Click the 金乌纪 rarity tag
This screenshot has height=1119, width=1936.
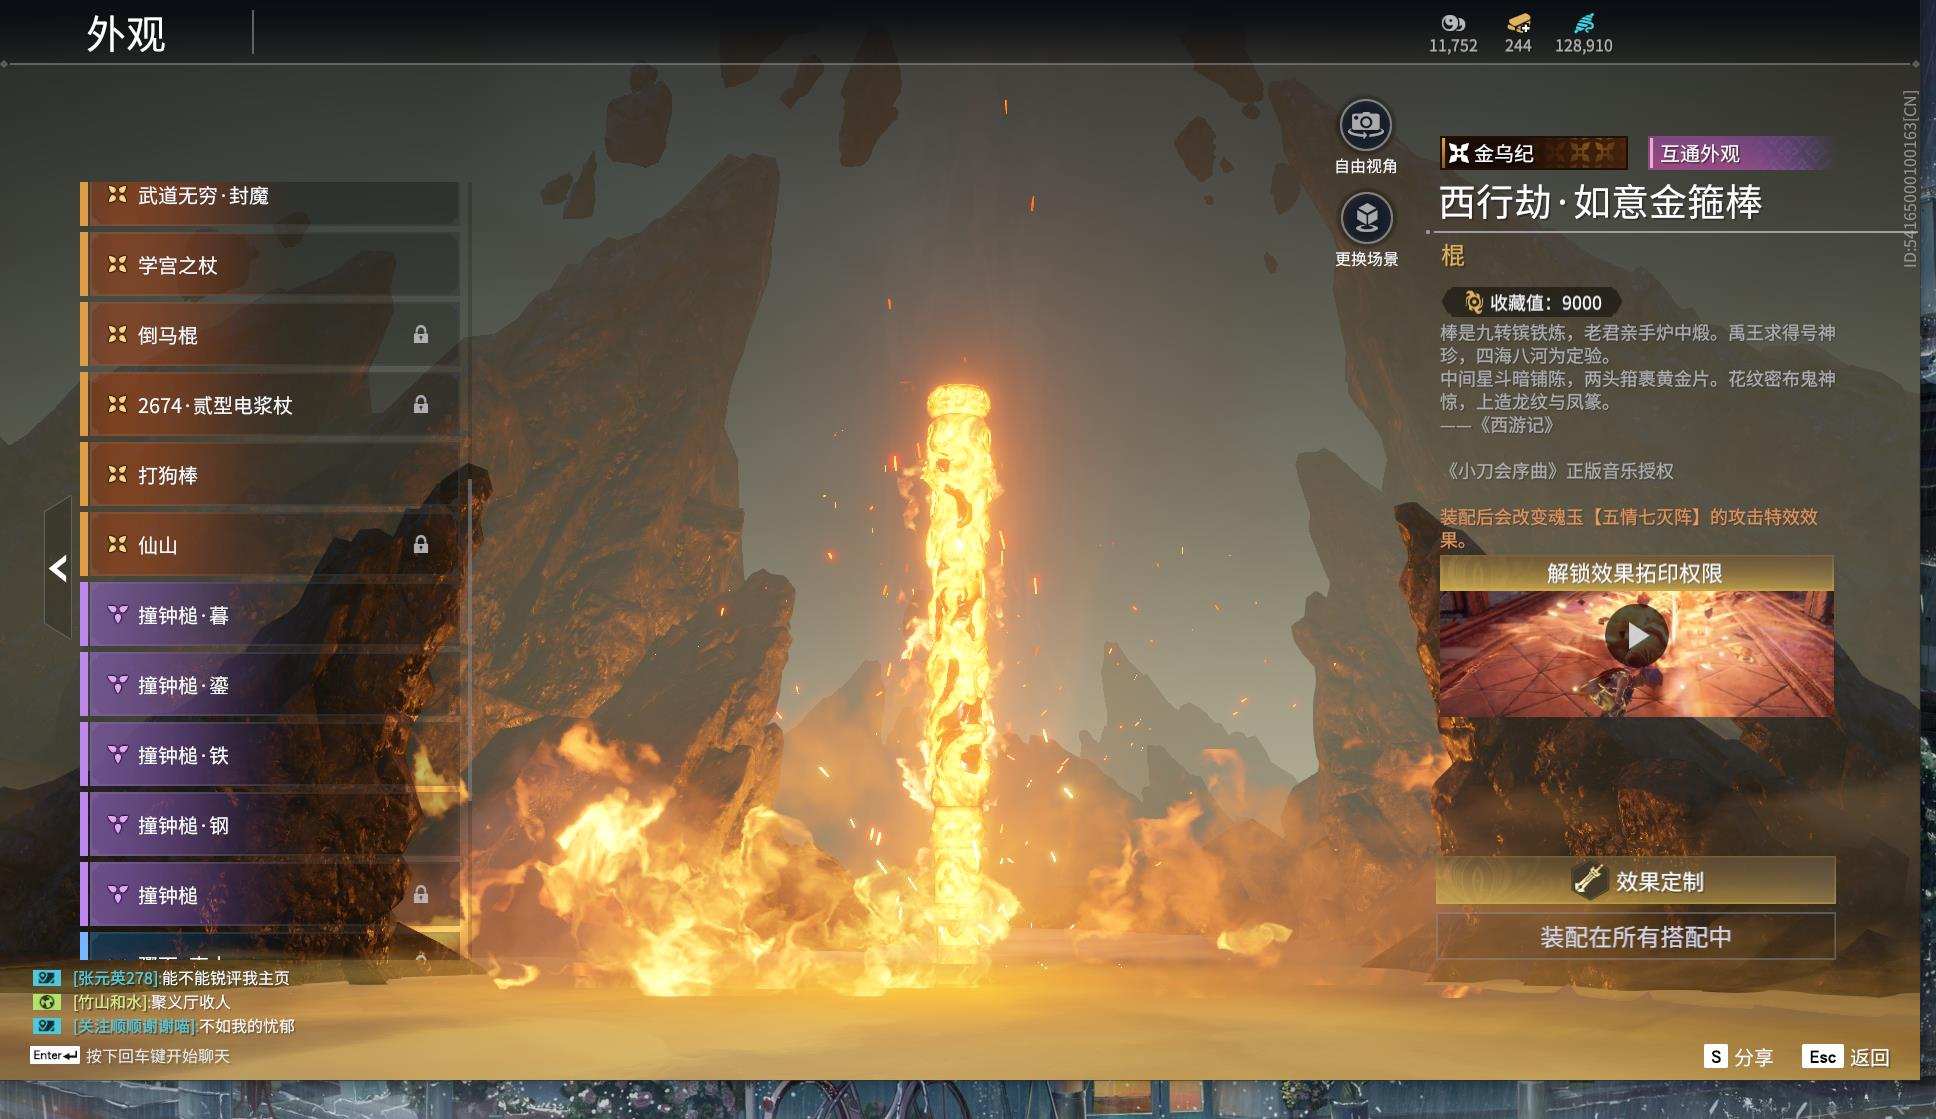tap(1534, 153)
